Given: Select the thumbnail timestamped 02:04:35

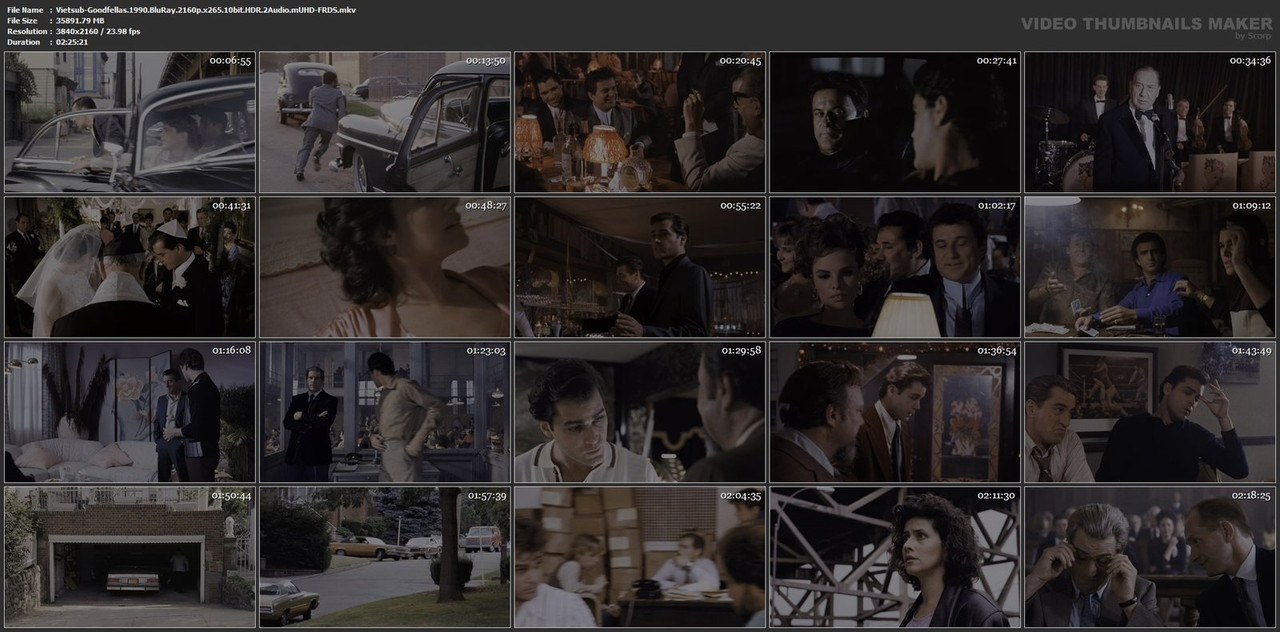Looking at the screenshot, I should coord(640,557).
